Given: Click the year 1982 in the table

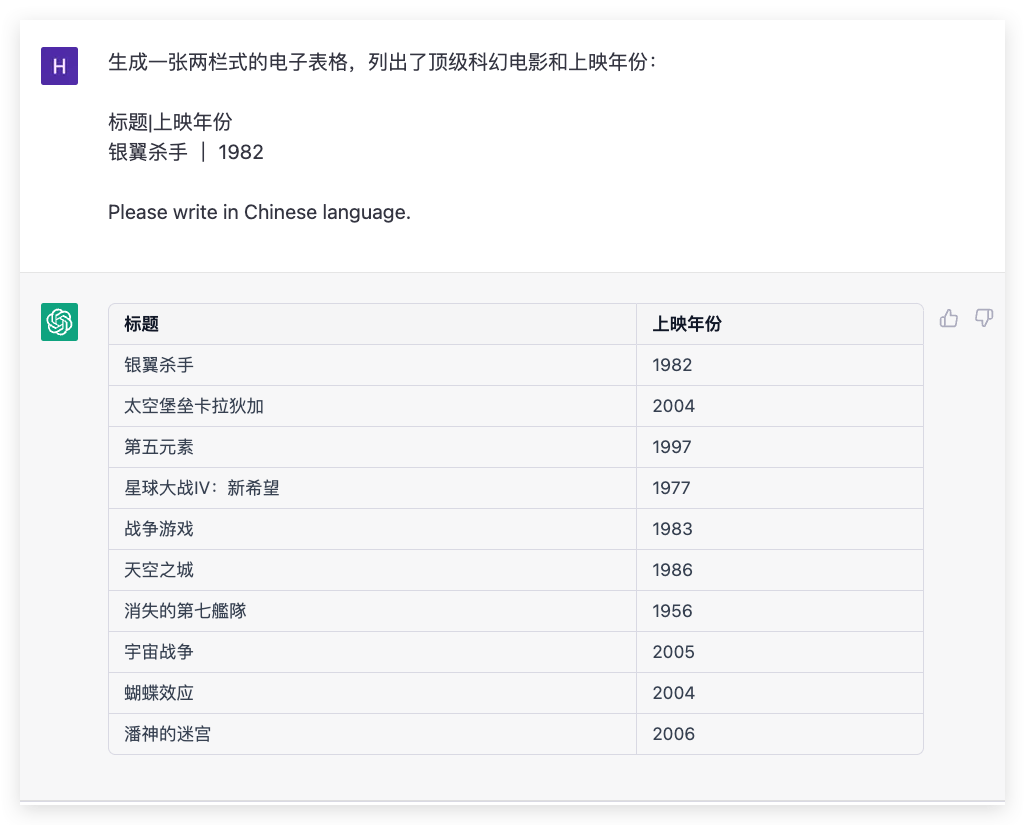Looking at the screenshot, I should pyautogui.click(x=780, y=365).
